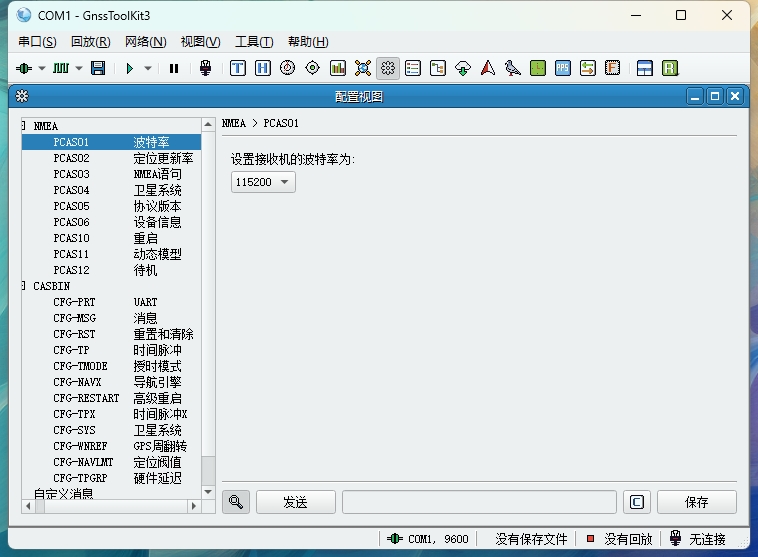
Task: Collapse the CASBIN tree node
Action: [23, 286]
